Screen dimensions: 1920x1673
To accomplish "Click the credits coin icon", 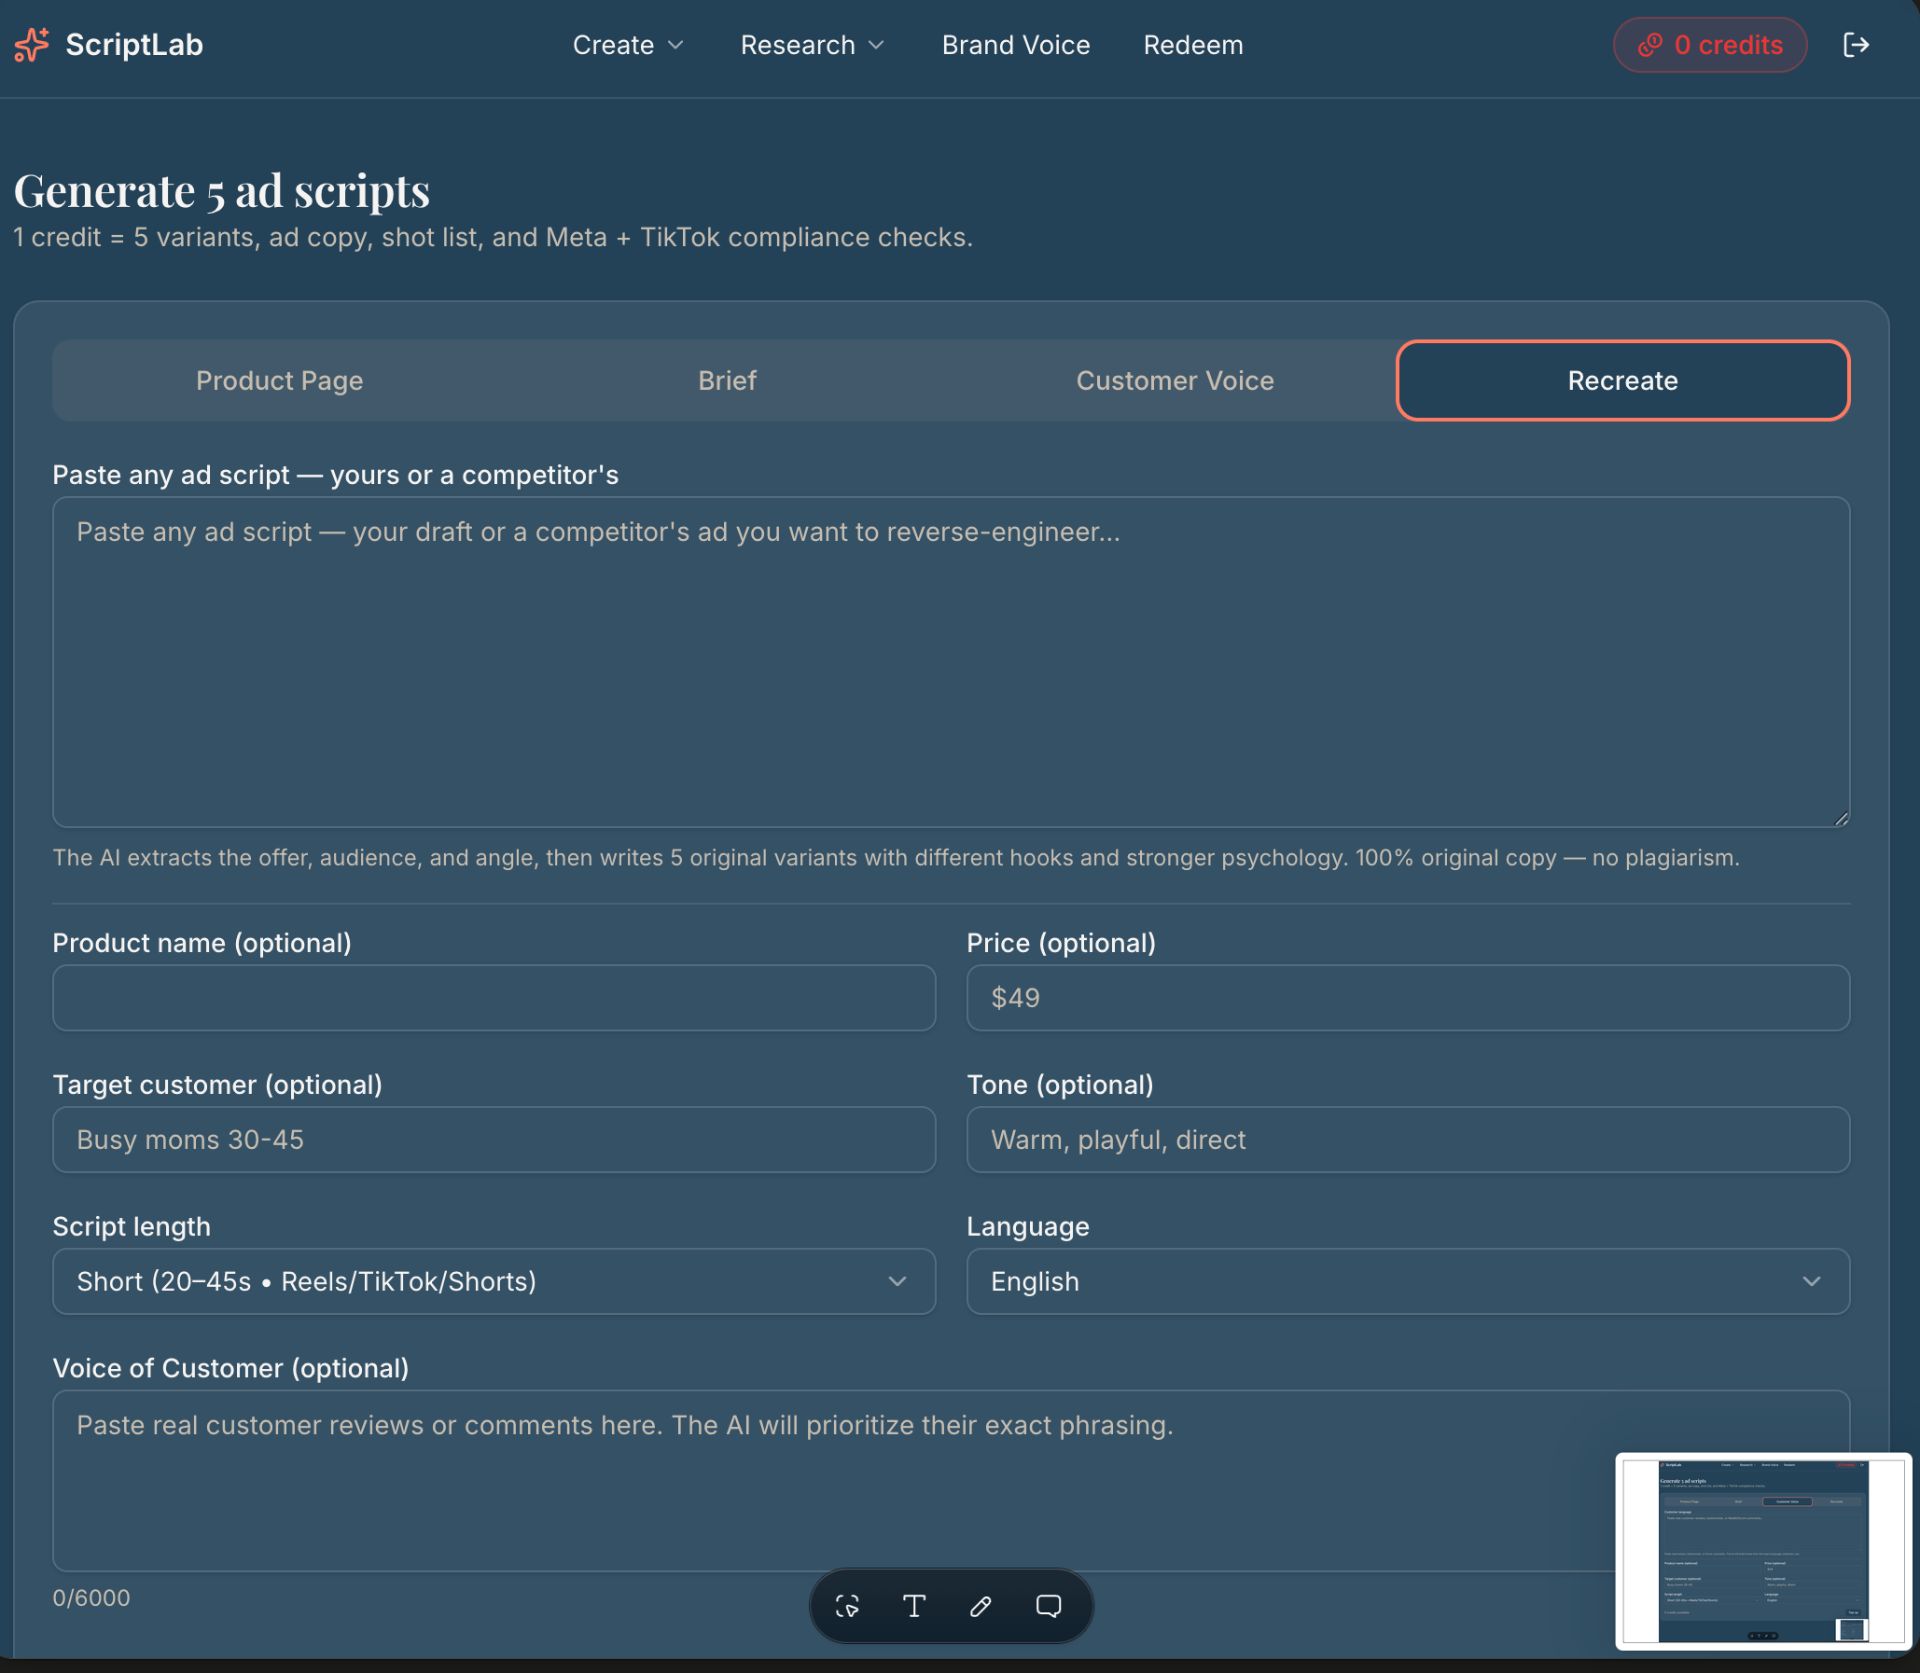I will (x=1650, y=45).
